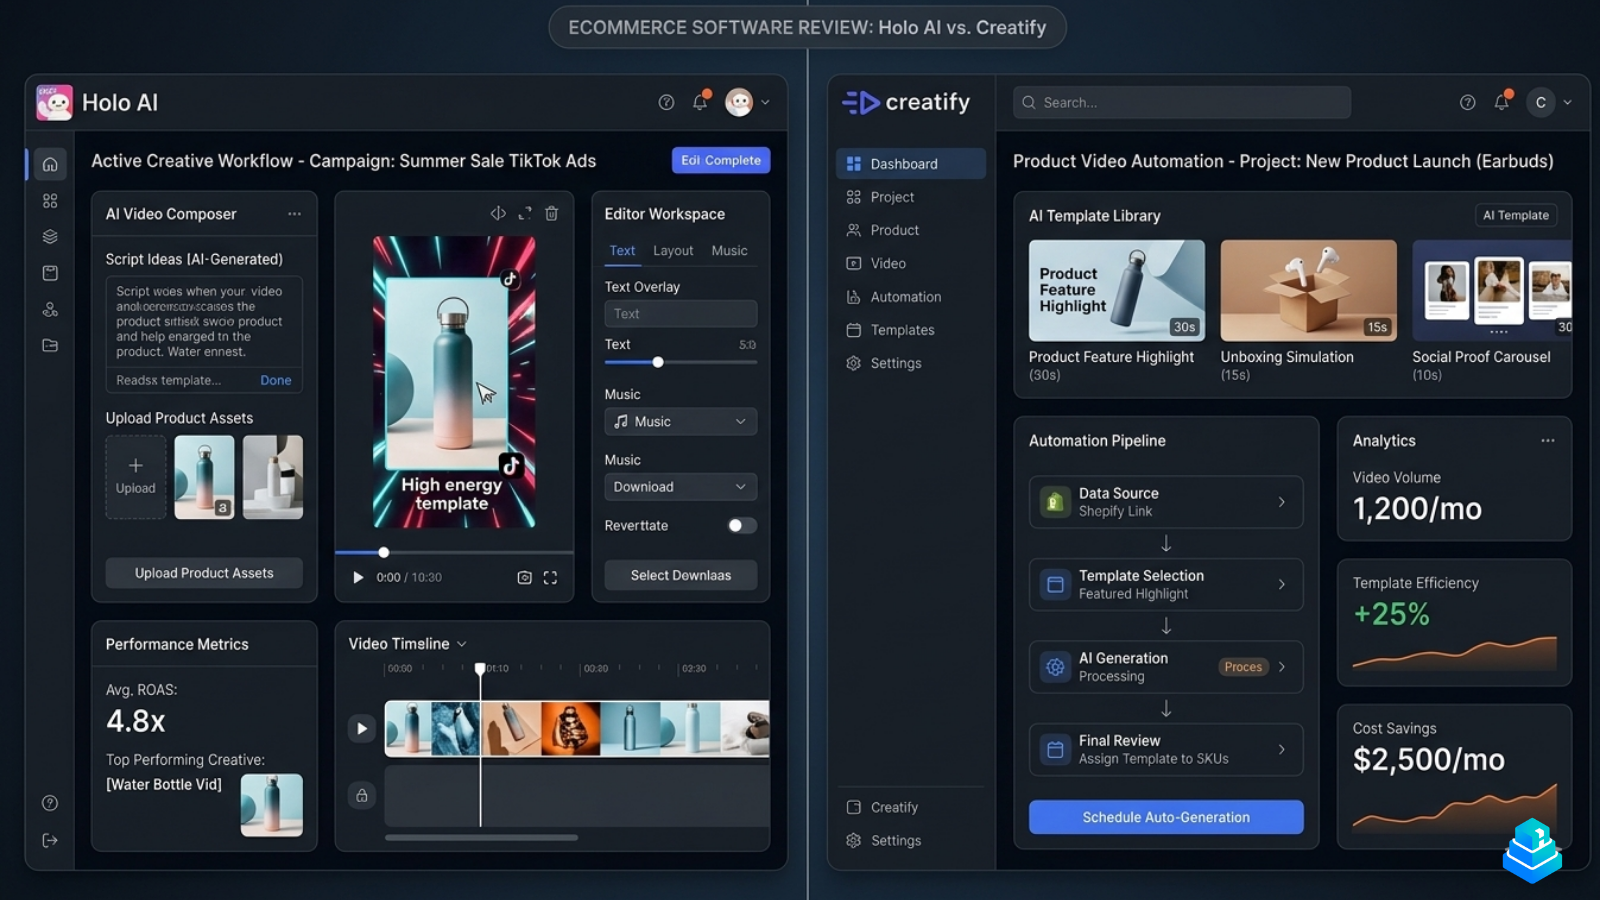The image size is (1600, 900).
Task: Select the Unboxing Simulation template thumbnail
Action: click(x=1308, y=291)
